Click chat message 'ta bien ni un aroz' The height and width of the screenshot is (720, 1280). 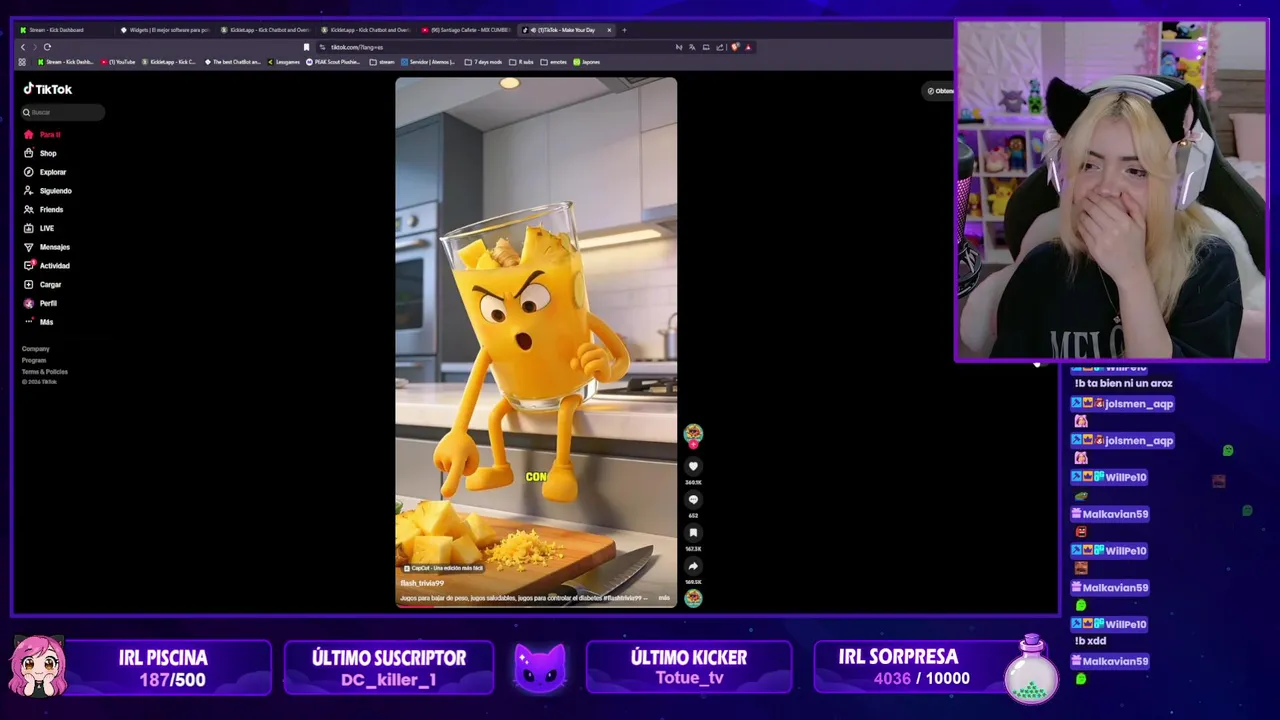pos(1123,383)
